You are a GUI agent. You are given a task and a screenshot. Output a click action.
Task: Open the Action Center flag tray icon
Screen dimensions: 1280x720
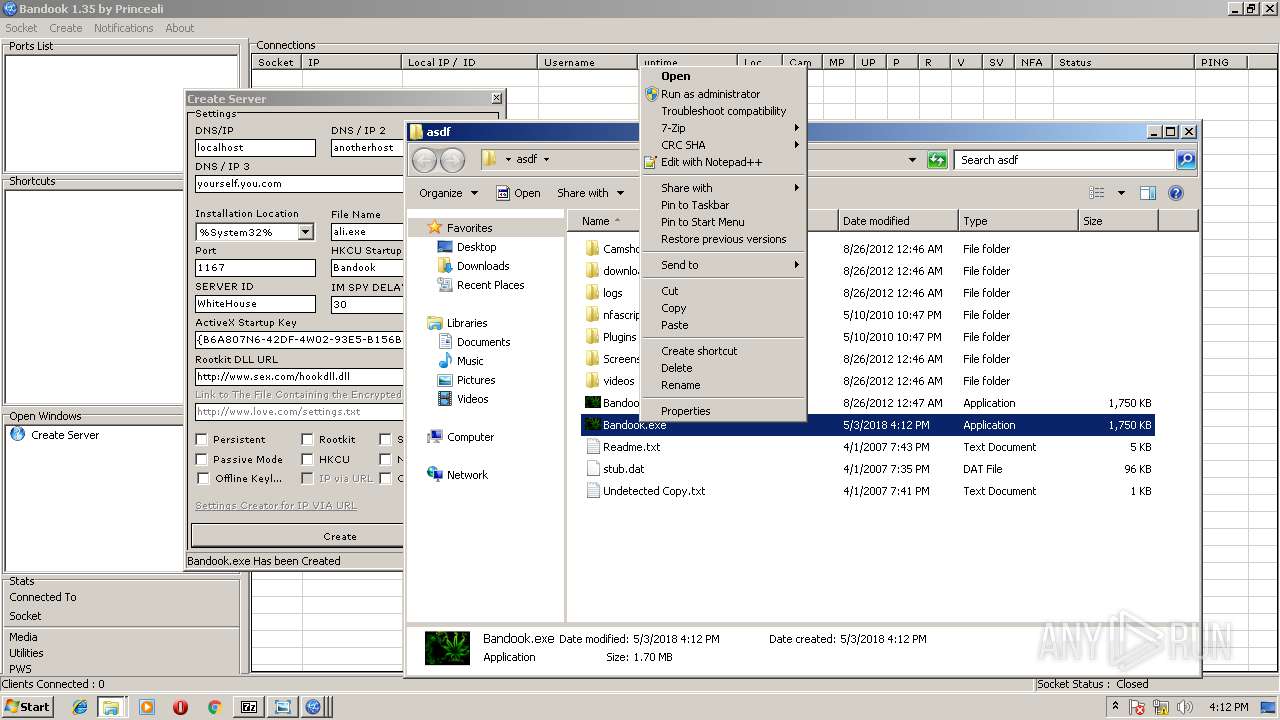1137,707
